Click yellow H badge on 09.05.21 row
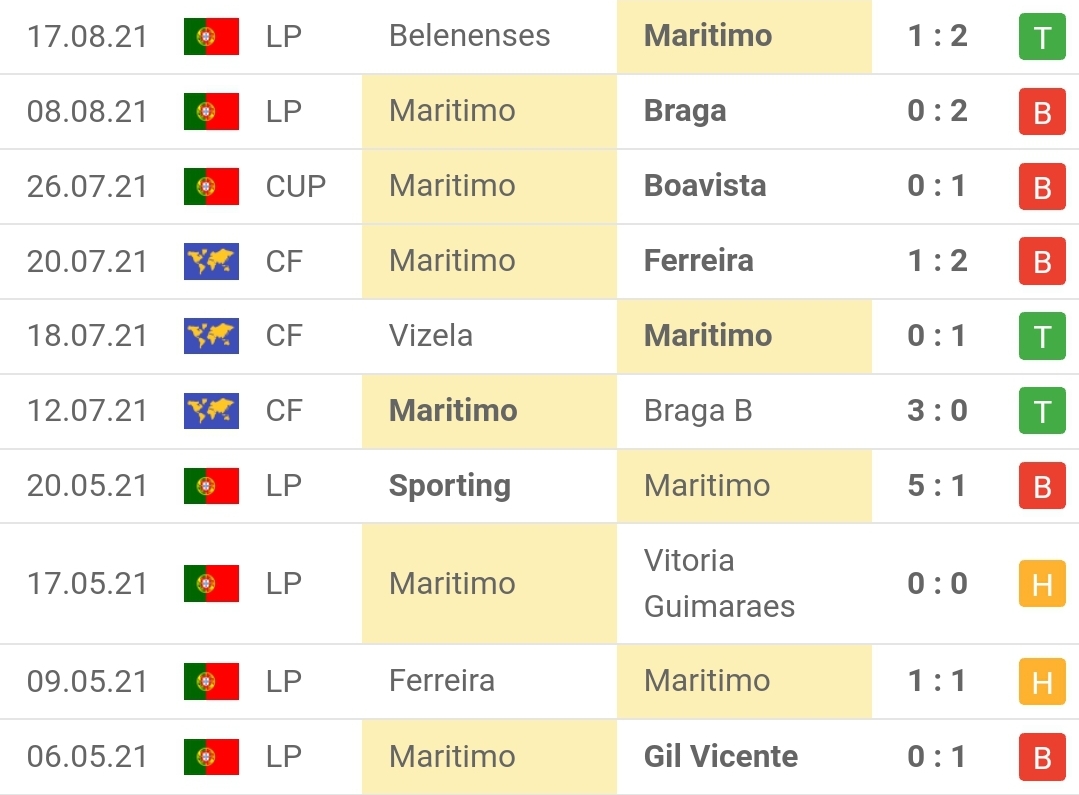The height and width of the screenshot is (795, 1079). [1042, 682]
